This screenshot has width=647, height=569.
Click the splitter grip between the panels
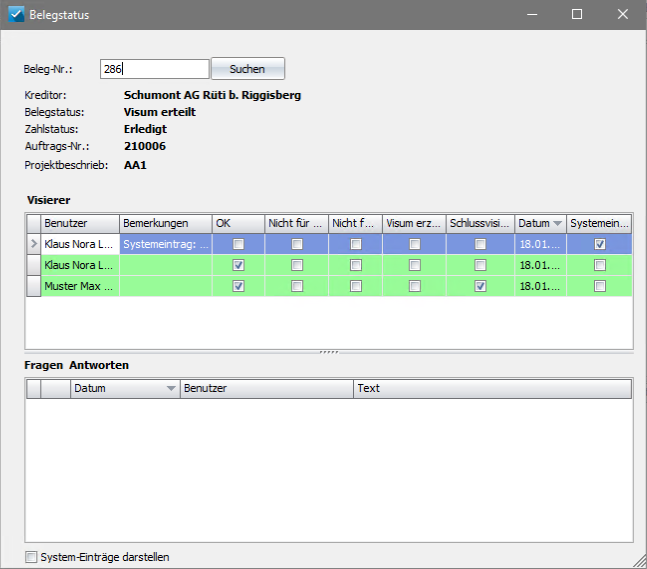click(x=329, y=352)
